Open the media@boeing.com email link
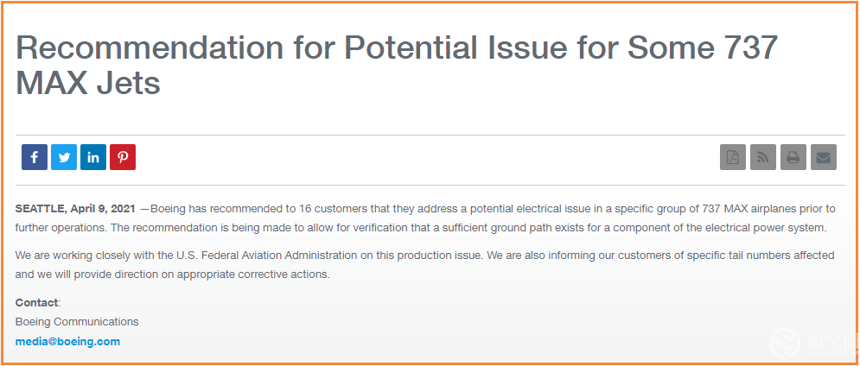The image size is (860, 366). pos(67,341)
